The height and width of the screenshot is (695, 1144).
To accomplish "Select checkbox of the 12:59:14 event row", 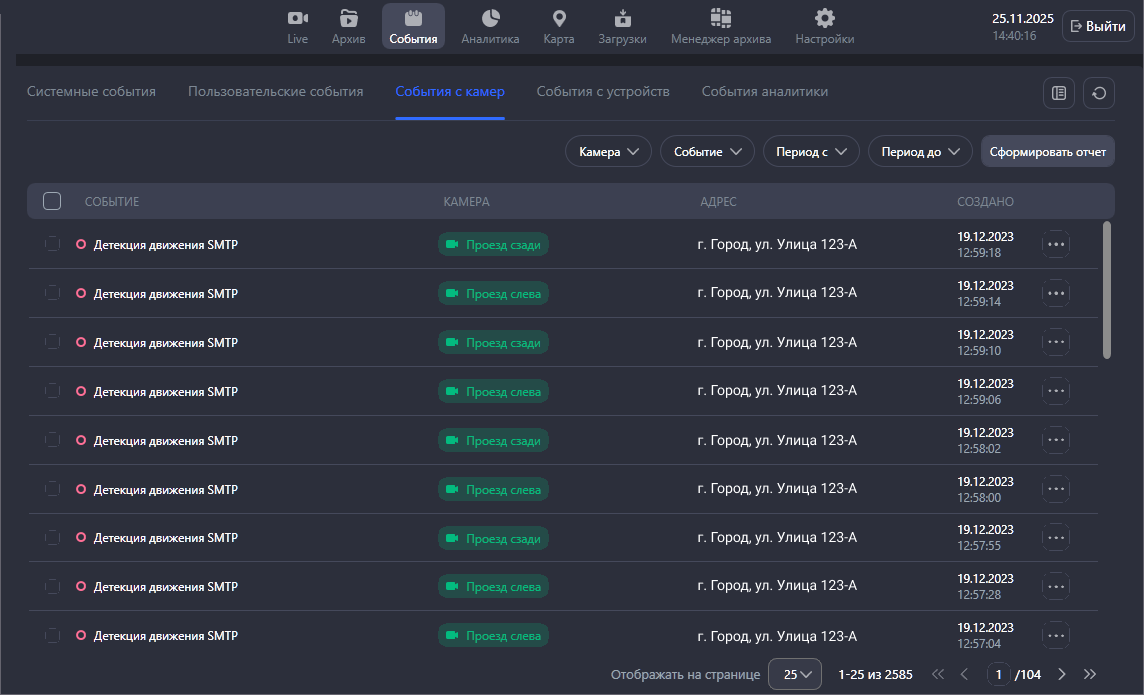I will coord(52,293).
